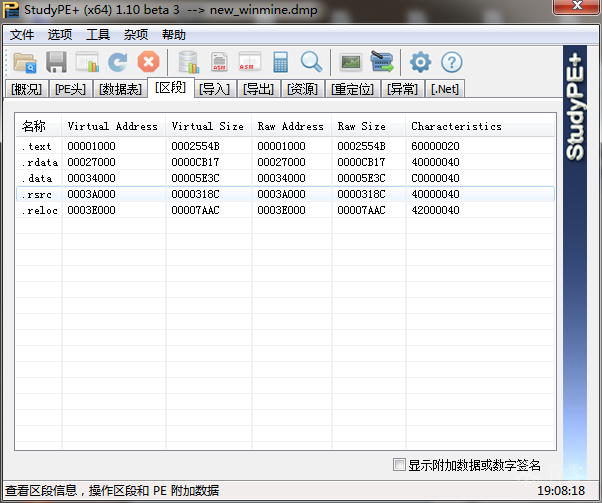Click Virtual Address value 0003E000
Viewport: 602px width, 503px height.
(x=91, y=210)
